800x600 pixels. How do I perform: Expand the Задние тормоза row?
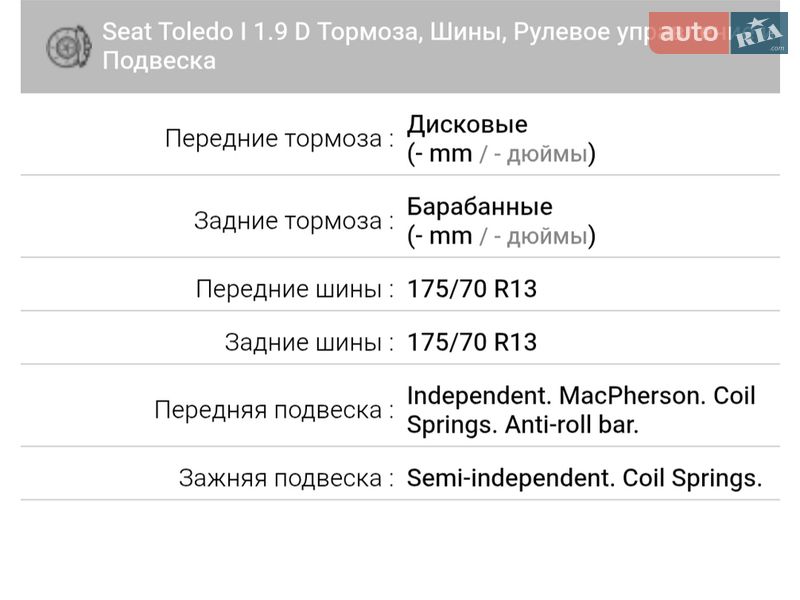pyautogui.click(x=400, y=220)
